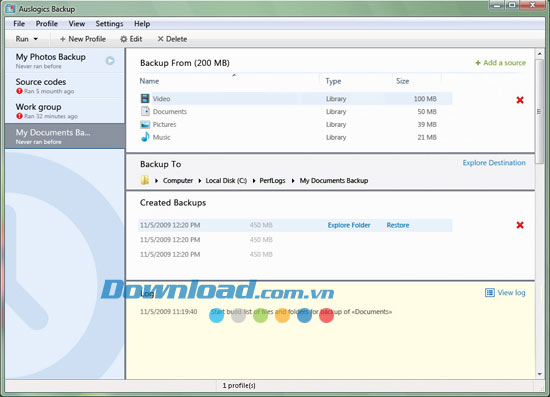This screenshot has width=550, height=397.
Task: Select the My Documents Ba... profile
Action: (65, 136)
